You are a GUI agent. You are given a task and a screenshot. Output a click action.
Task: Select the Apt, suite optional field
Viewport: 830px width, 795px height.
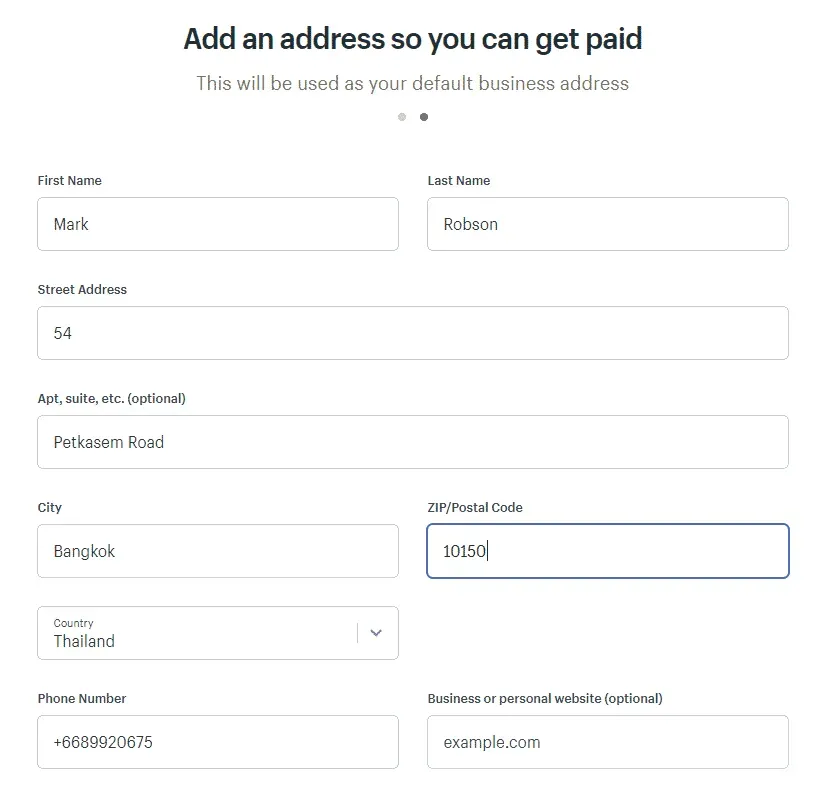[412, 441]
